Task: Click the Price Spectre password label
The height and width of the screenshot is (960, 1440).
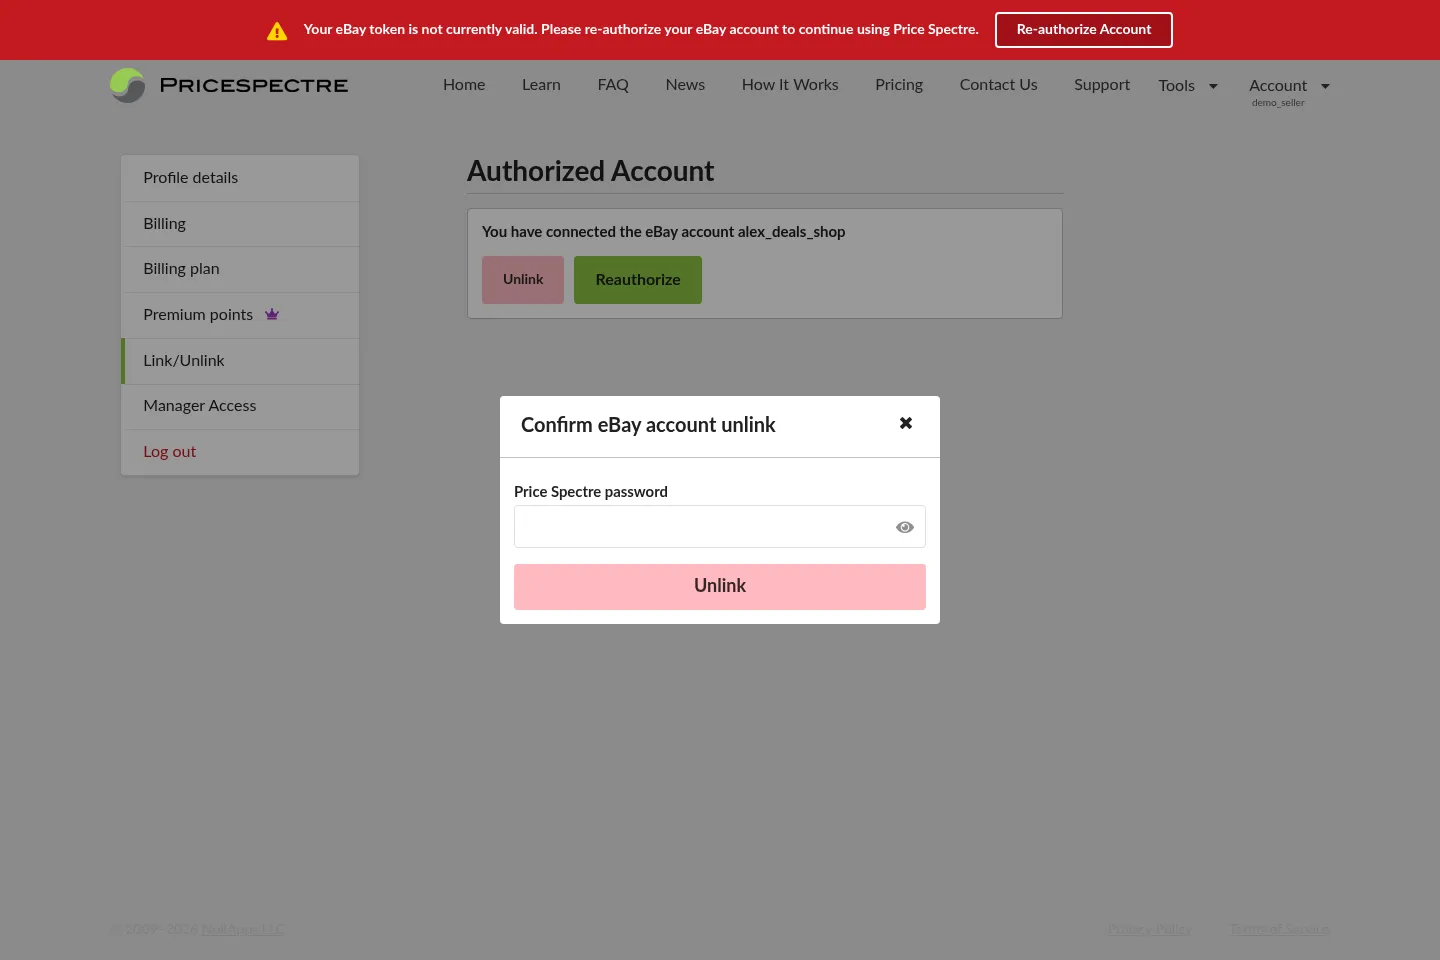Action: tap(590, 492)
